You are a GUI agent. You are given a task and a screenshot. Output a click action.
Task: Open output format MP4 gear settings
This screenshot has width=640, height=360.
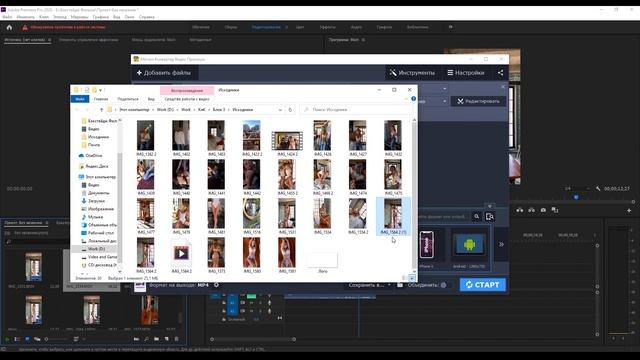pyautogui.click(x=216, y=285)
